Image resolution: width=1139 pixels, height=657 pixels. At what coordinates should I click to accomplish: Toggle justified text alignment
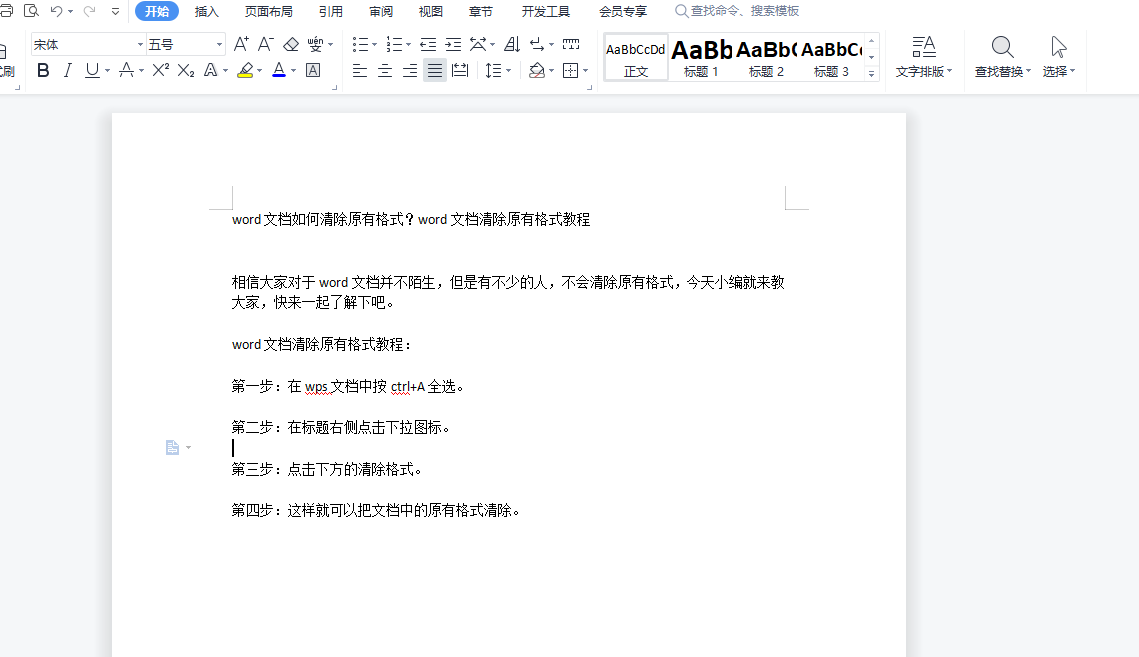[435, 70]
